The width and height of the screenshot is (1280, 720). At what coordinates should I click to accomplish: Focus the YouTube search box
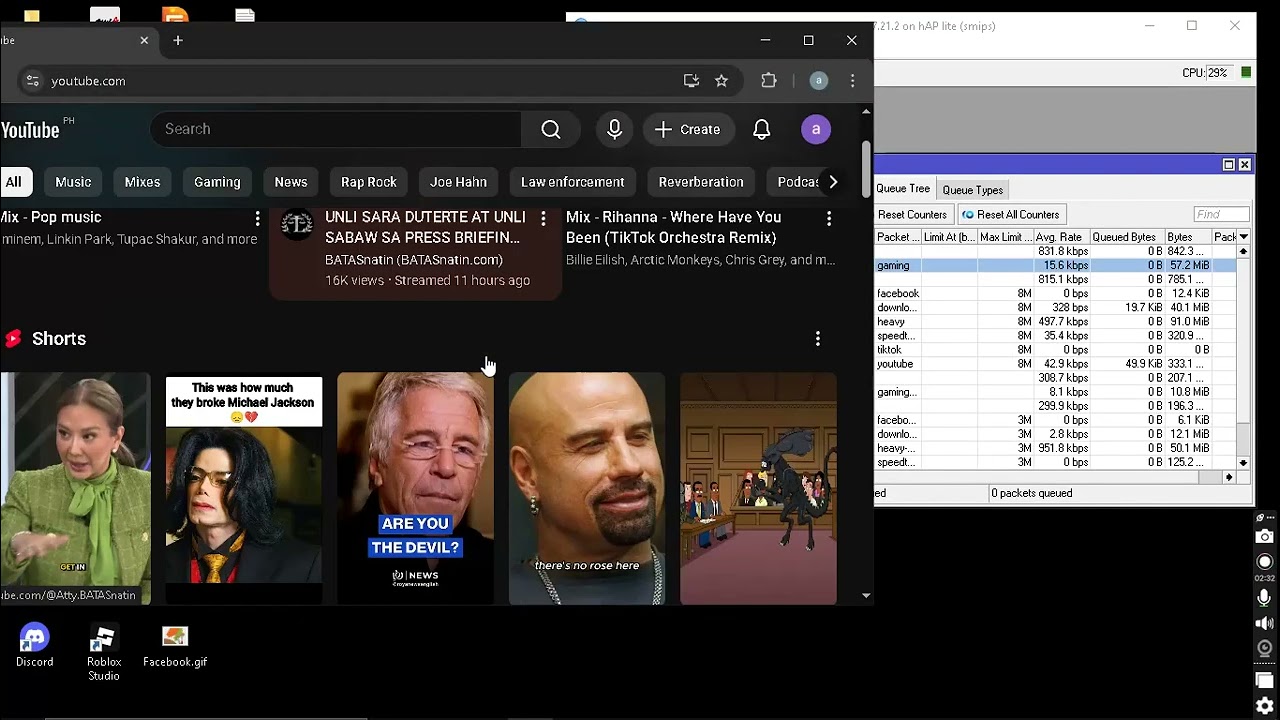point(336,129)
